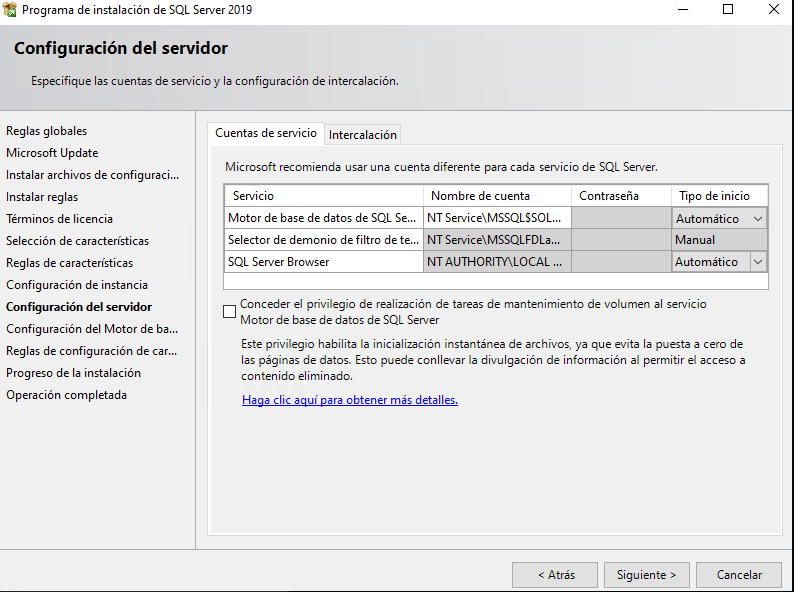Select the Motor de base de datos service cell
The image size is (794, 592).
pyautogui.click(x=324, y=218)
